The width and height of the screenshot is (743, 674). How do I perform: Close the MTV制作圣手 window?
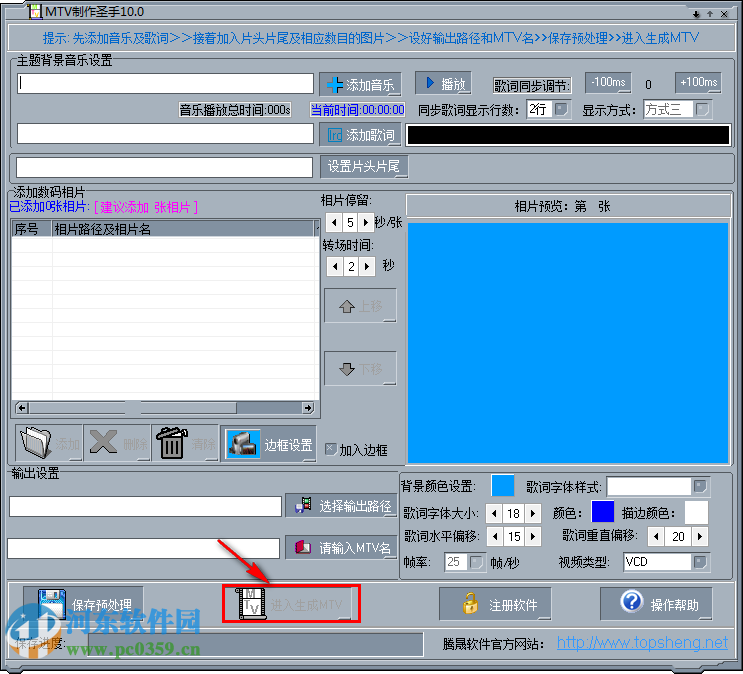(x=724, y=14)
